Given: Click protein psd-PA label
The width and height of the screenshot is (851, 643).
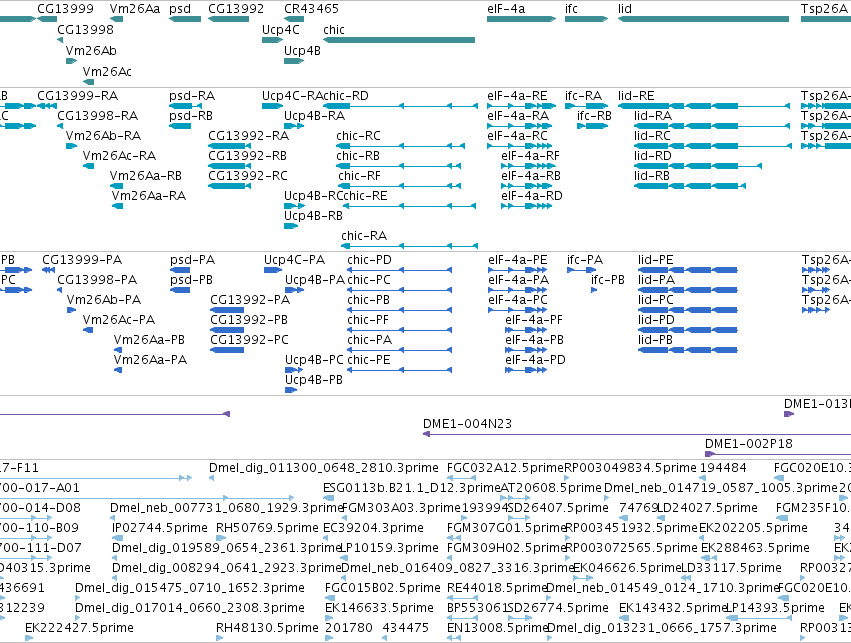Looking at the screenshot, I should 193,260.
